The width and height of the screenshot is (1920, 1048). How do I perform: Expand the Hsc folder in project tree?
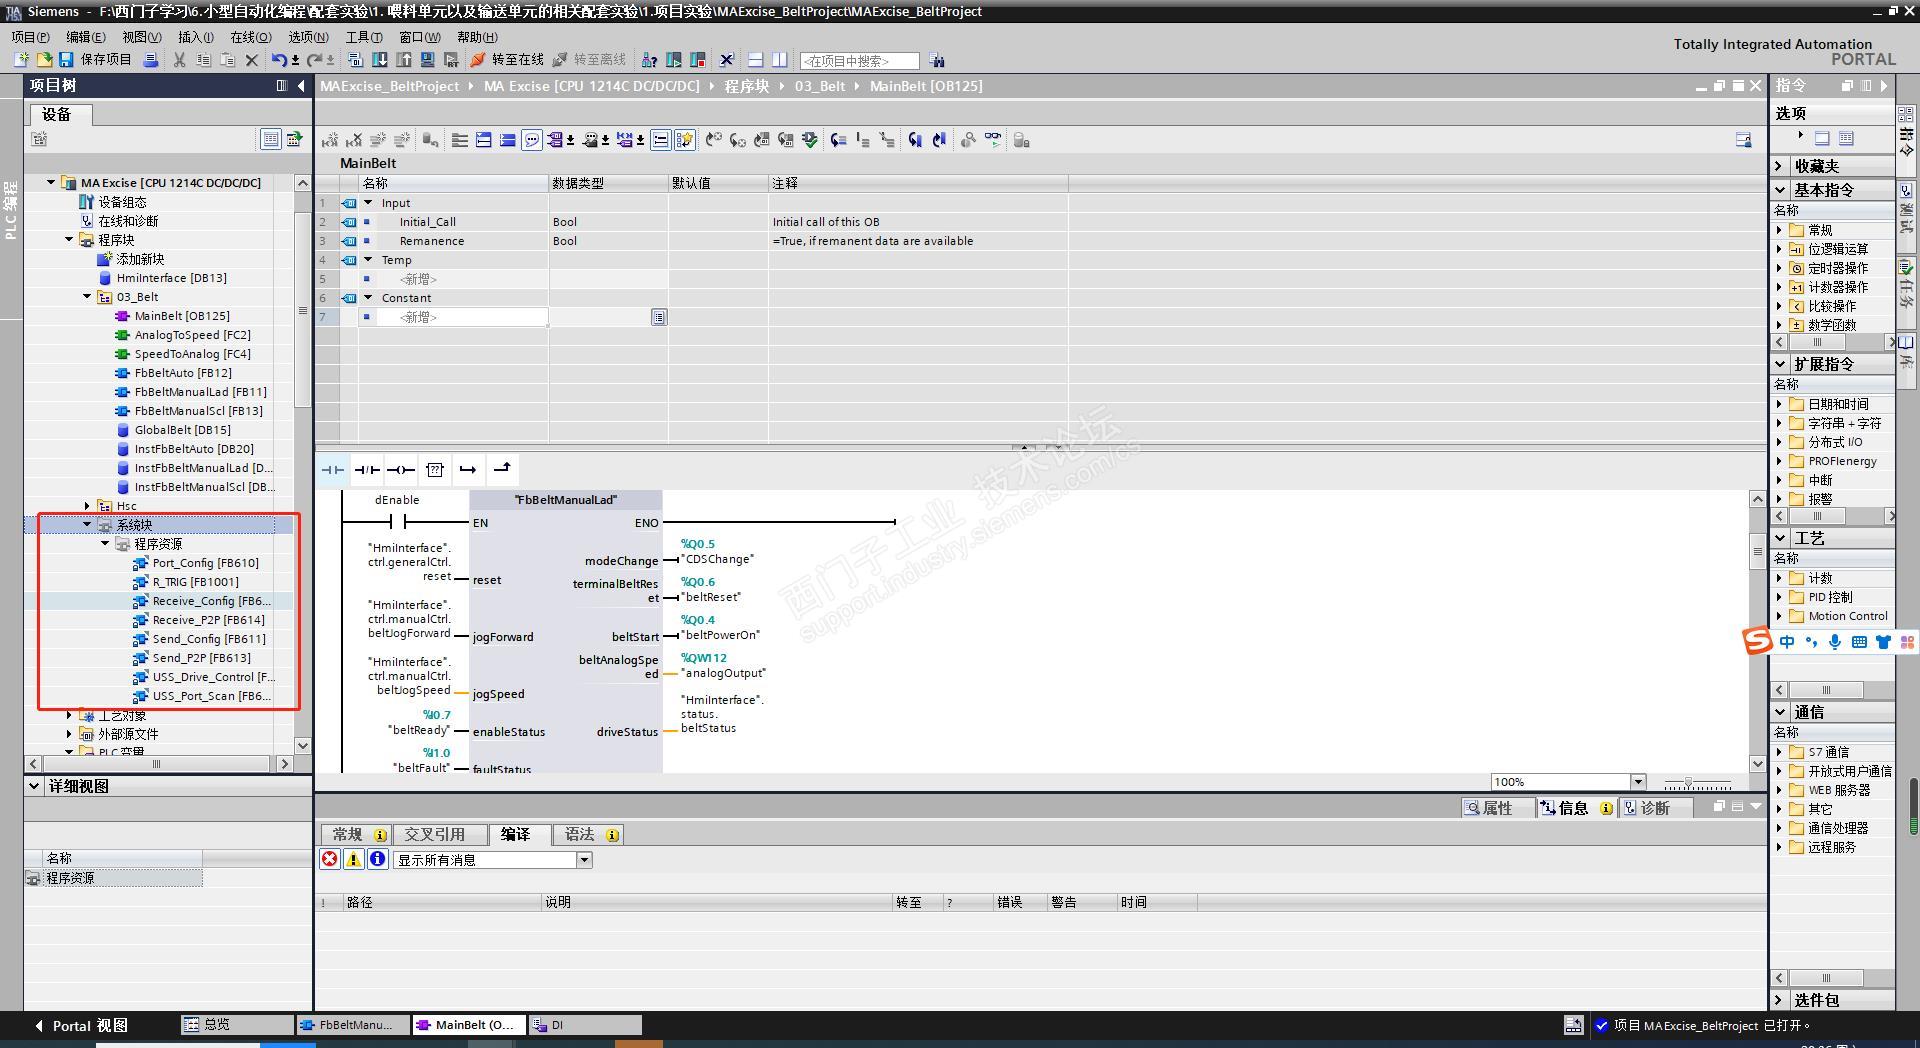click(x=87, y=506)
